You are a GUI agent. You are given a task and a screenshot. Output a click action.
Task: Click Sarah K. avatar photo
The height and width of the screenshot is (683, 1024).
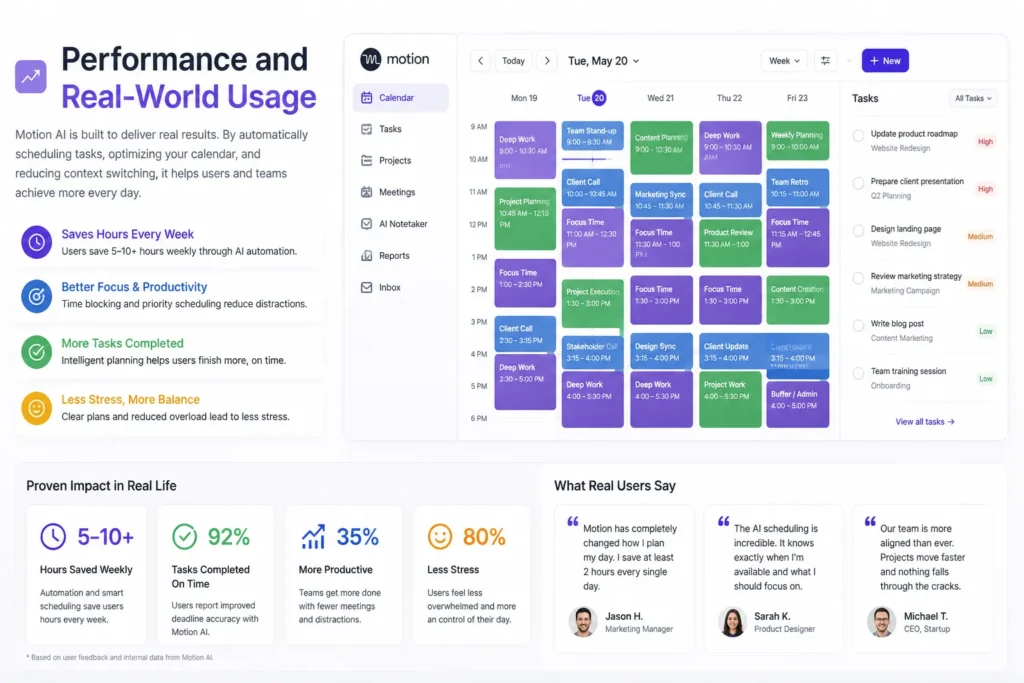pos(732,622)
